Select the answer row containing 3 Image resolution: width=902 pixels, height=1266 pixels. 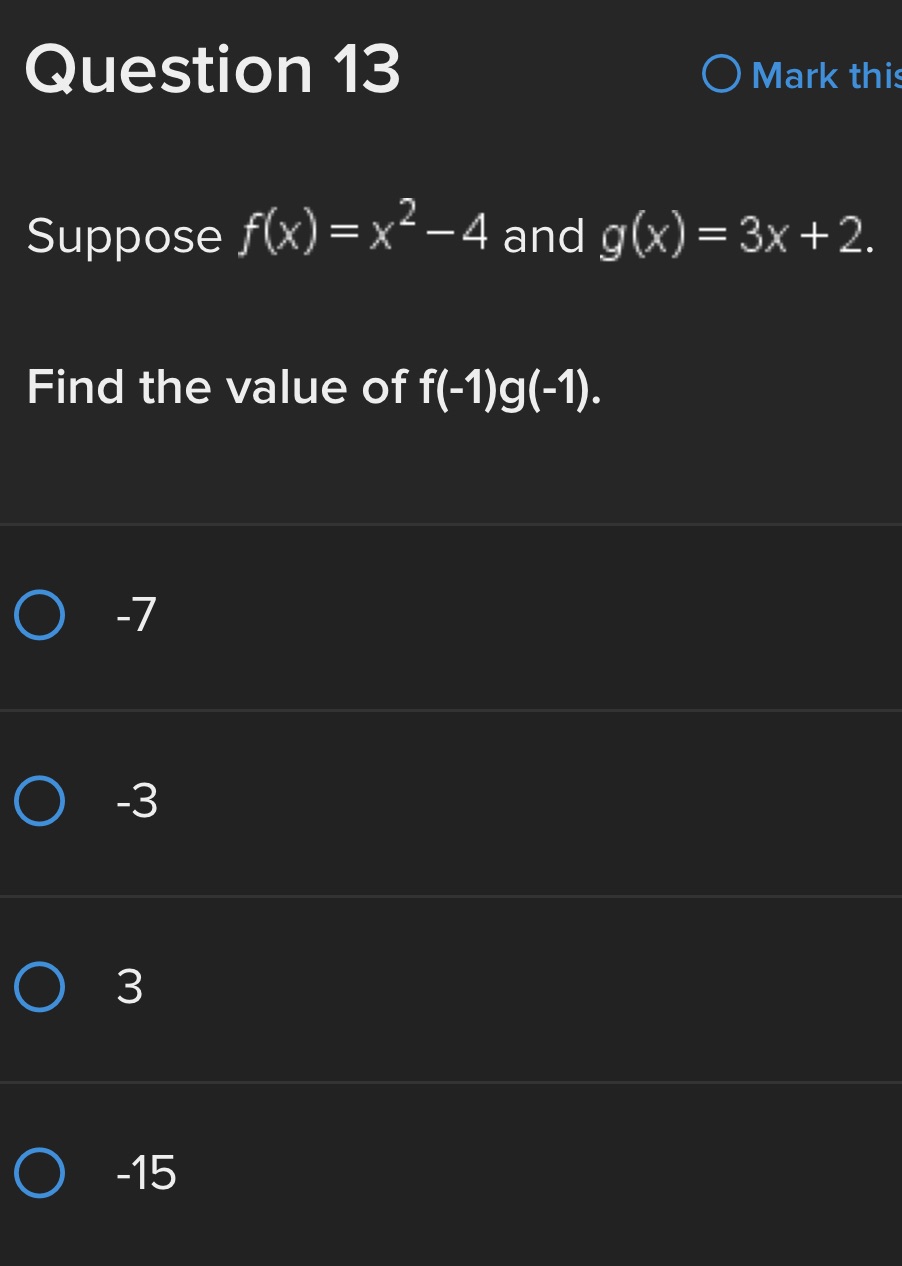coord(450,988)
